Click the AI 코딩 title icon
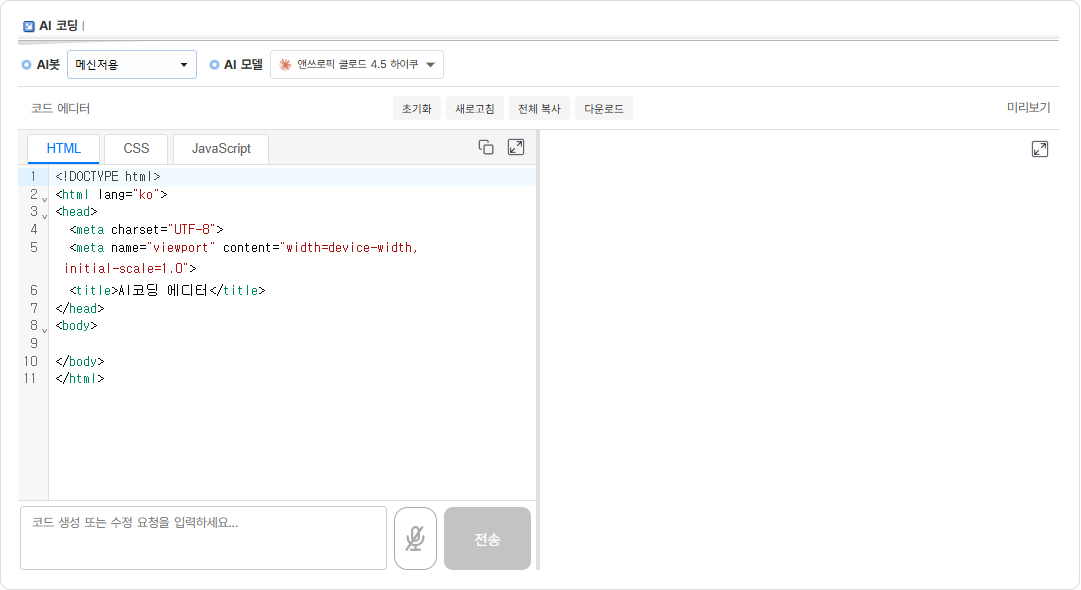 click(29, 26)
